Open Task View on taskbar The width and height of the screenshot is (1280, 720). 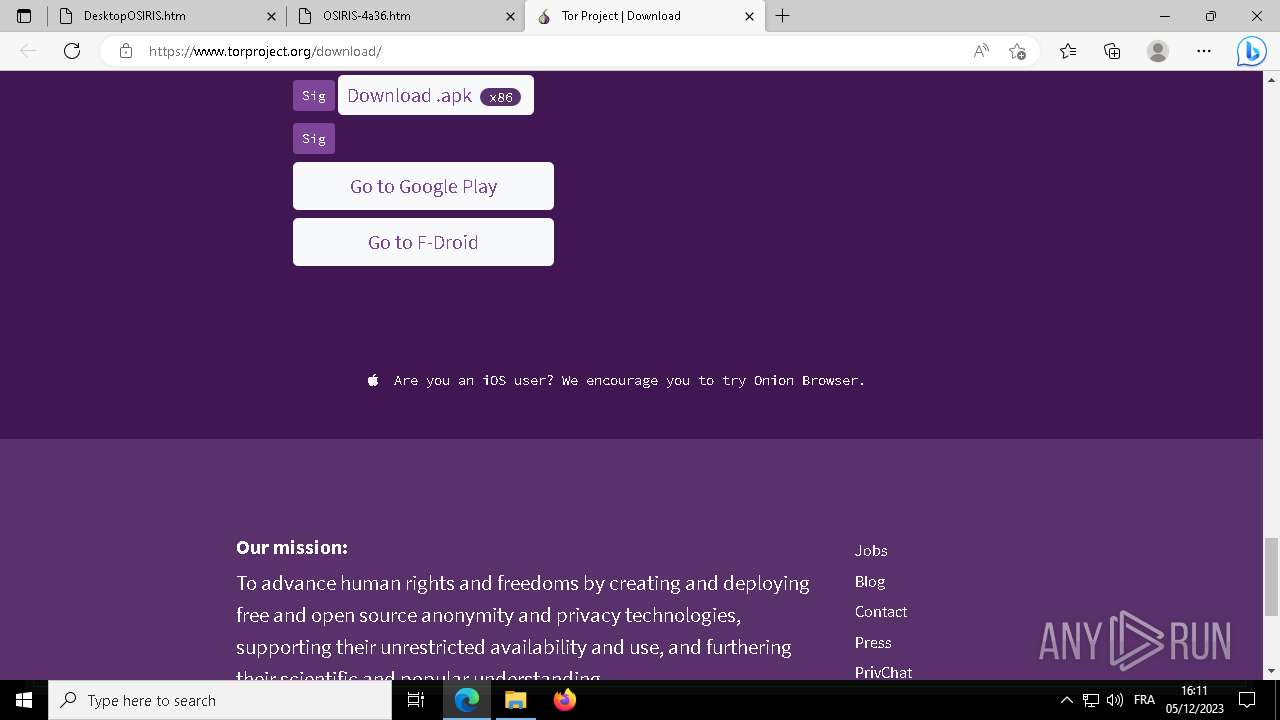click(x=416, y=700)
